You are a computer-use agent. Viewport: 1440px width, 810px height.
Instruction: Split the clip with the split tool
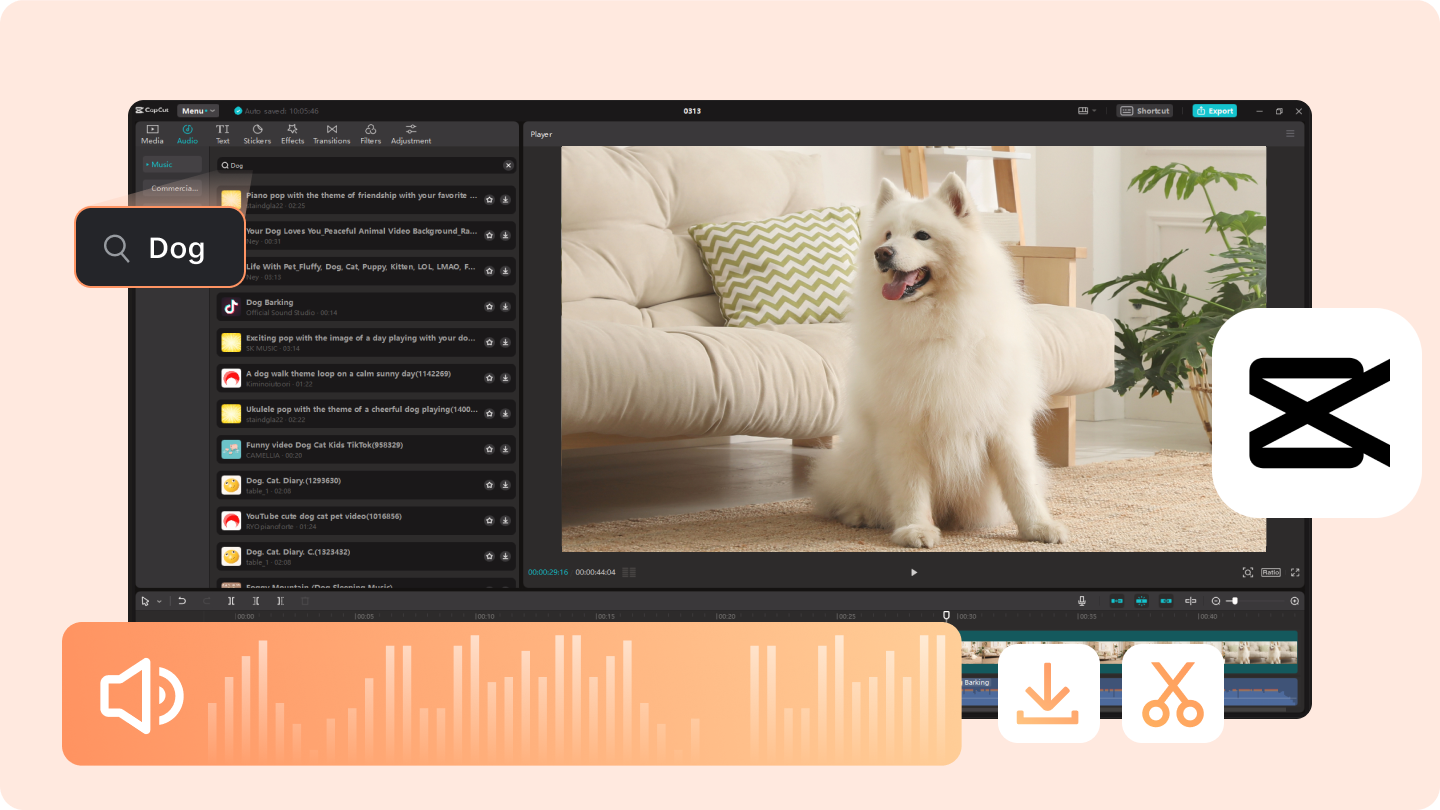231,600
